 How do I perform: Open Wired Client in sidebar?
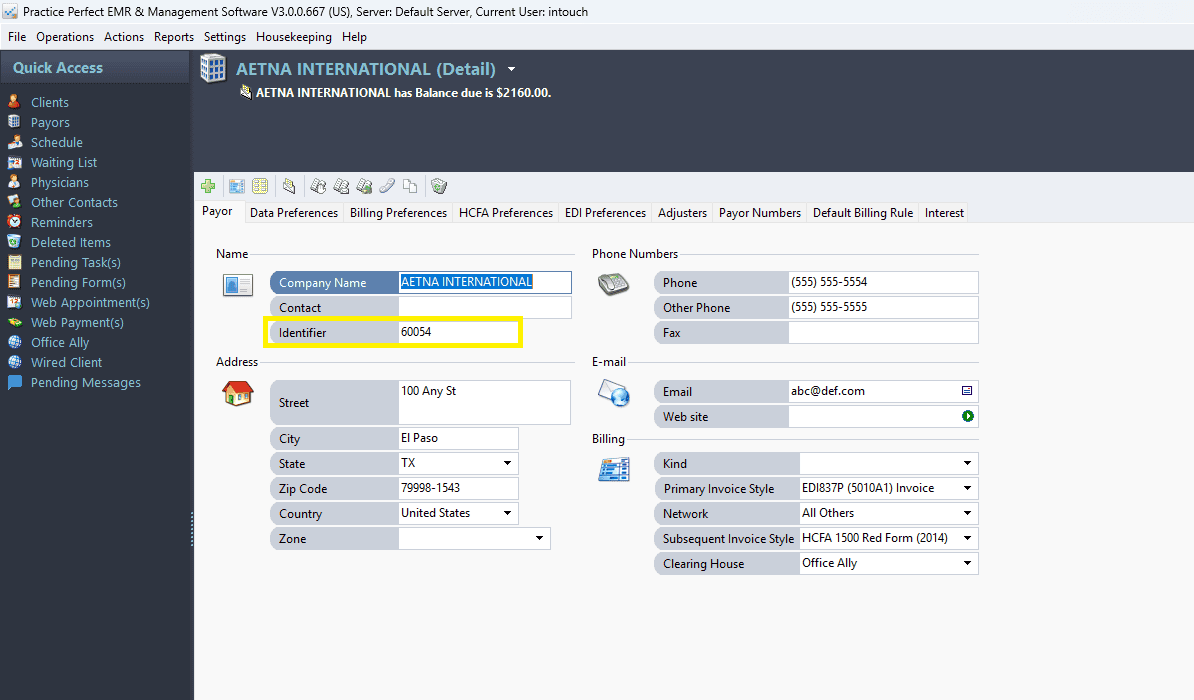pos(66,363)
